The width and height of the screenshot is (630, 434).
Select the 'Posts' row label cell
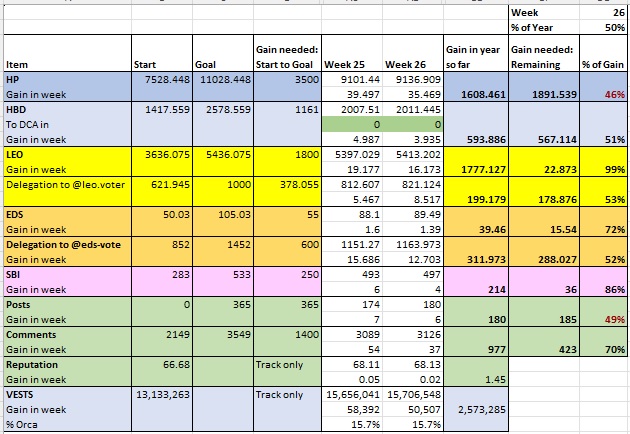pyautogui.click(x=68, y=305)
